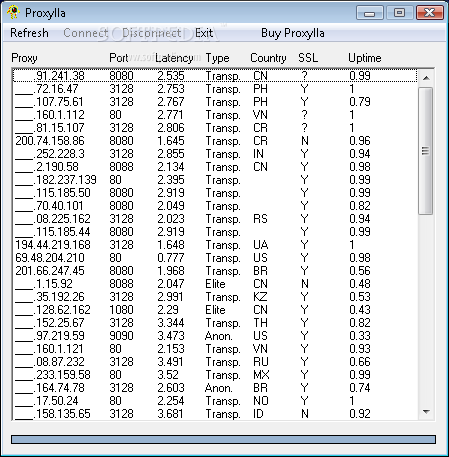Select proxy row ___.08.225.162
Screen dimensions: 449x457
[215, 219]
